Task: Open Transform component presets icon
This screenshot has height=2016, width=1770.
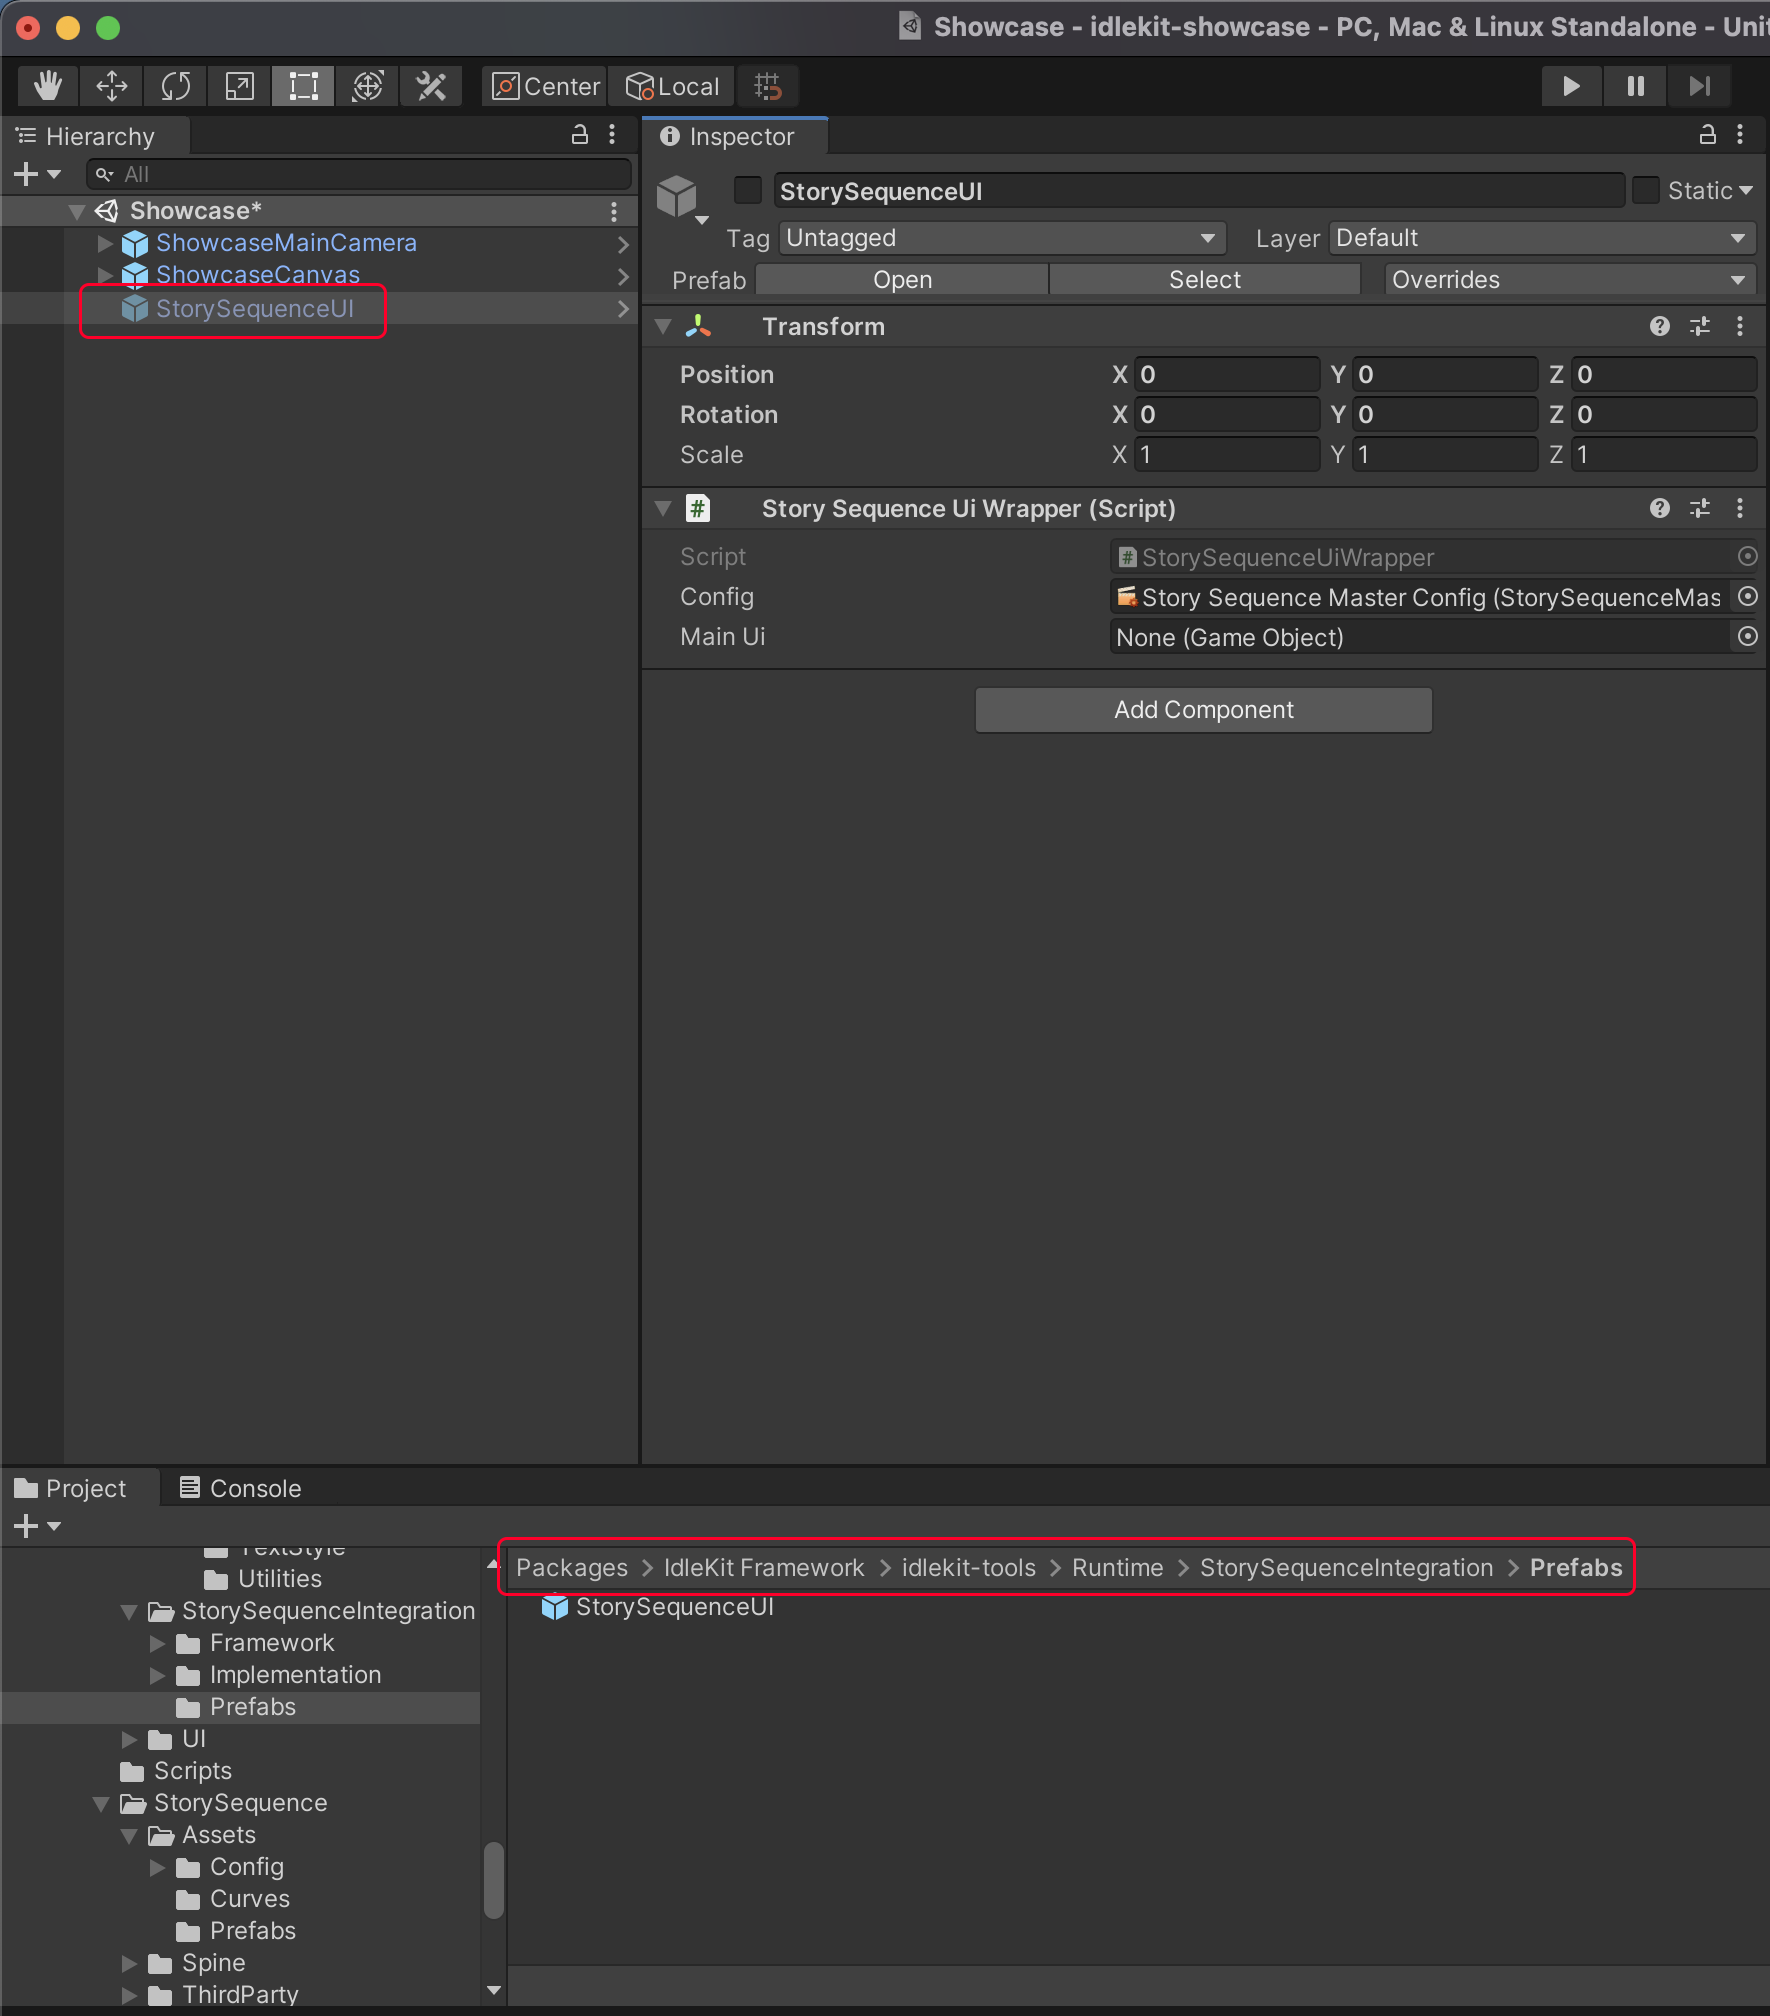Action: (x=1700, y=326)
